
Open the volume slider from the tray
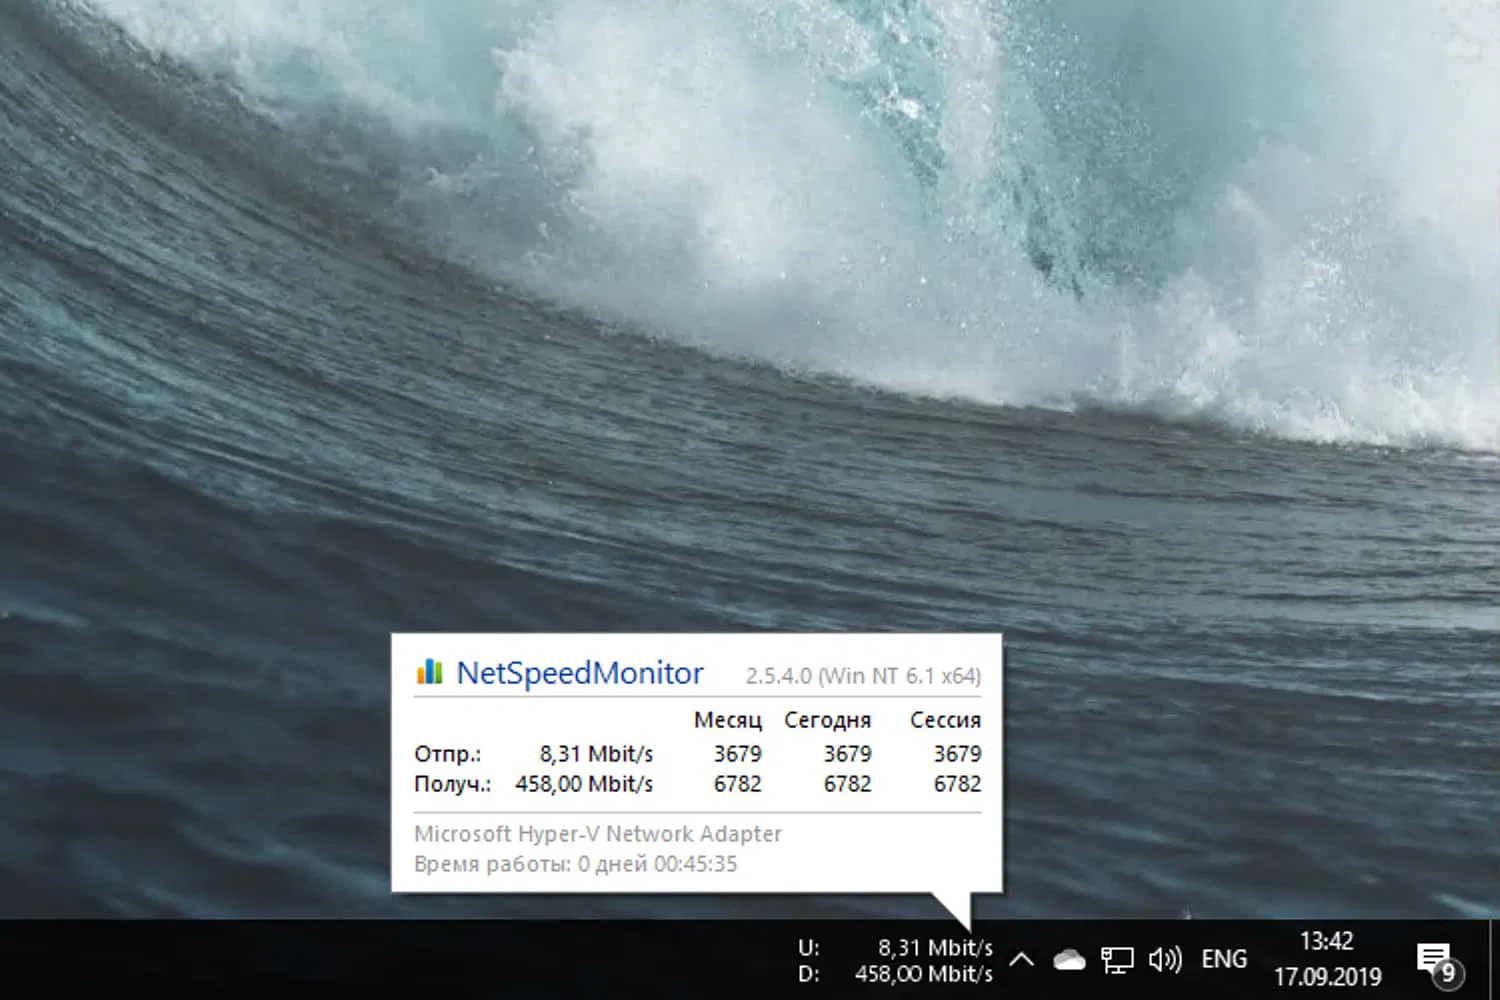tap(1165, 958)
